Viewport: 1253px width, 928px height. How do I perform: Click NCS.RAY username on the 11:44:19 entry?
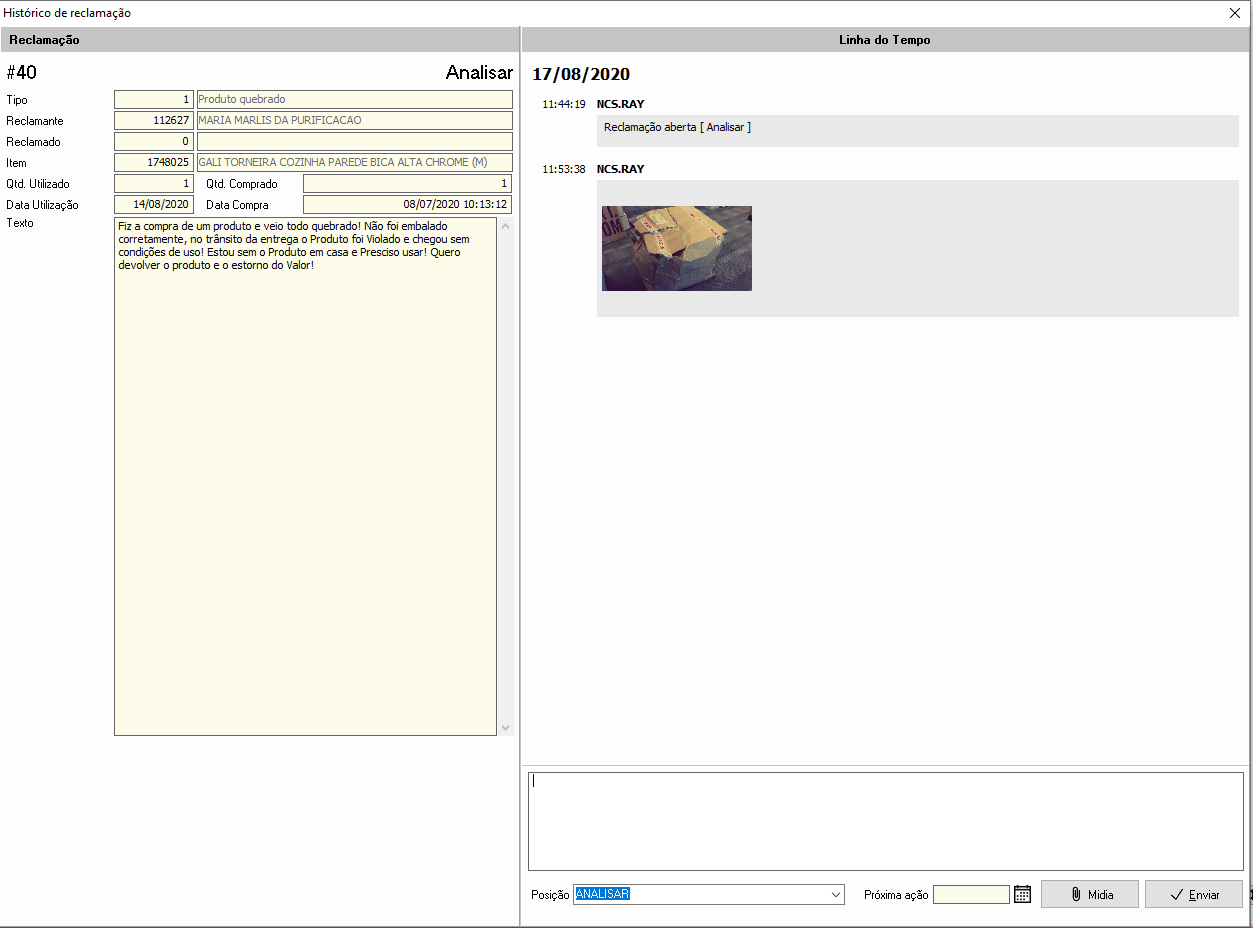621,104
